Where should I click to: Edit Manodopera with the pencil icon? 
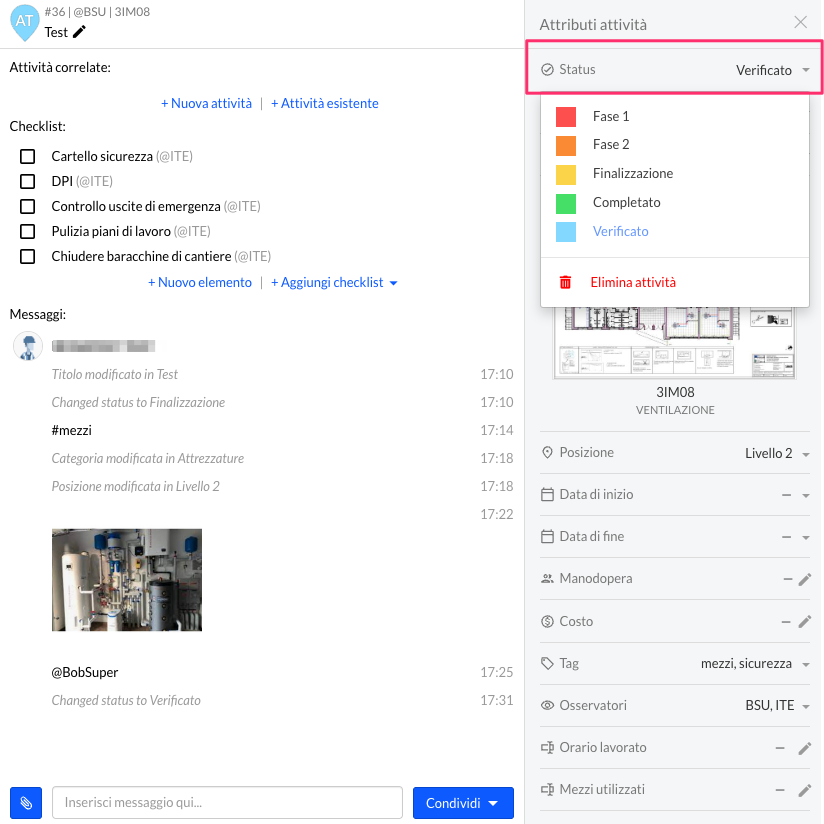coord(804,579)
